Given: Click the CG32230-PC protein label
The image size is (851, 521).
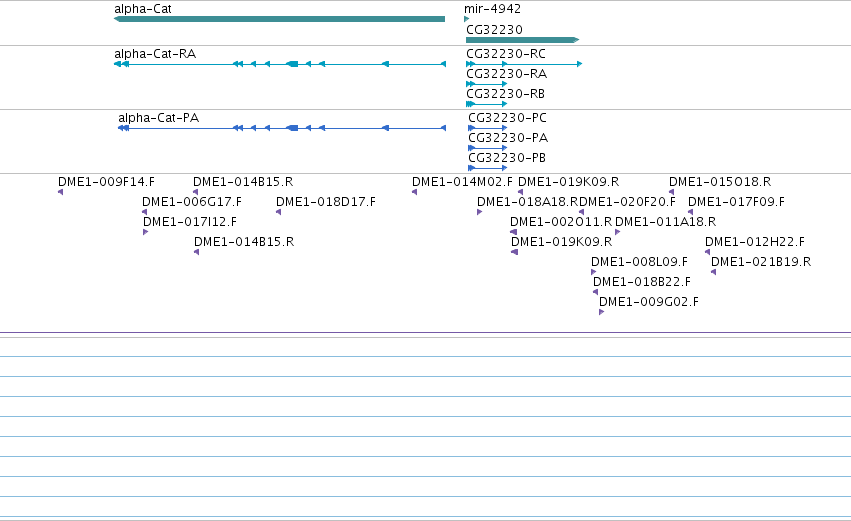Looking at the screenshot, I should pos(507,118).
